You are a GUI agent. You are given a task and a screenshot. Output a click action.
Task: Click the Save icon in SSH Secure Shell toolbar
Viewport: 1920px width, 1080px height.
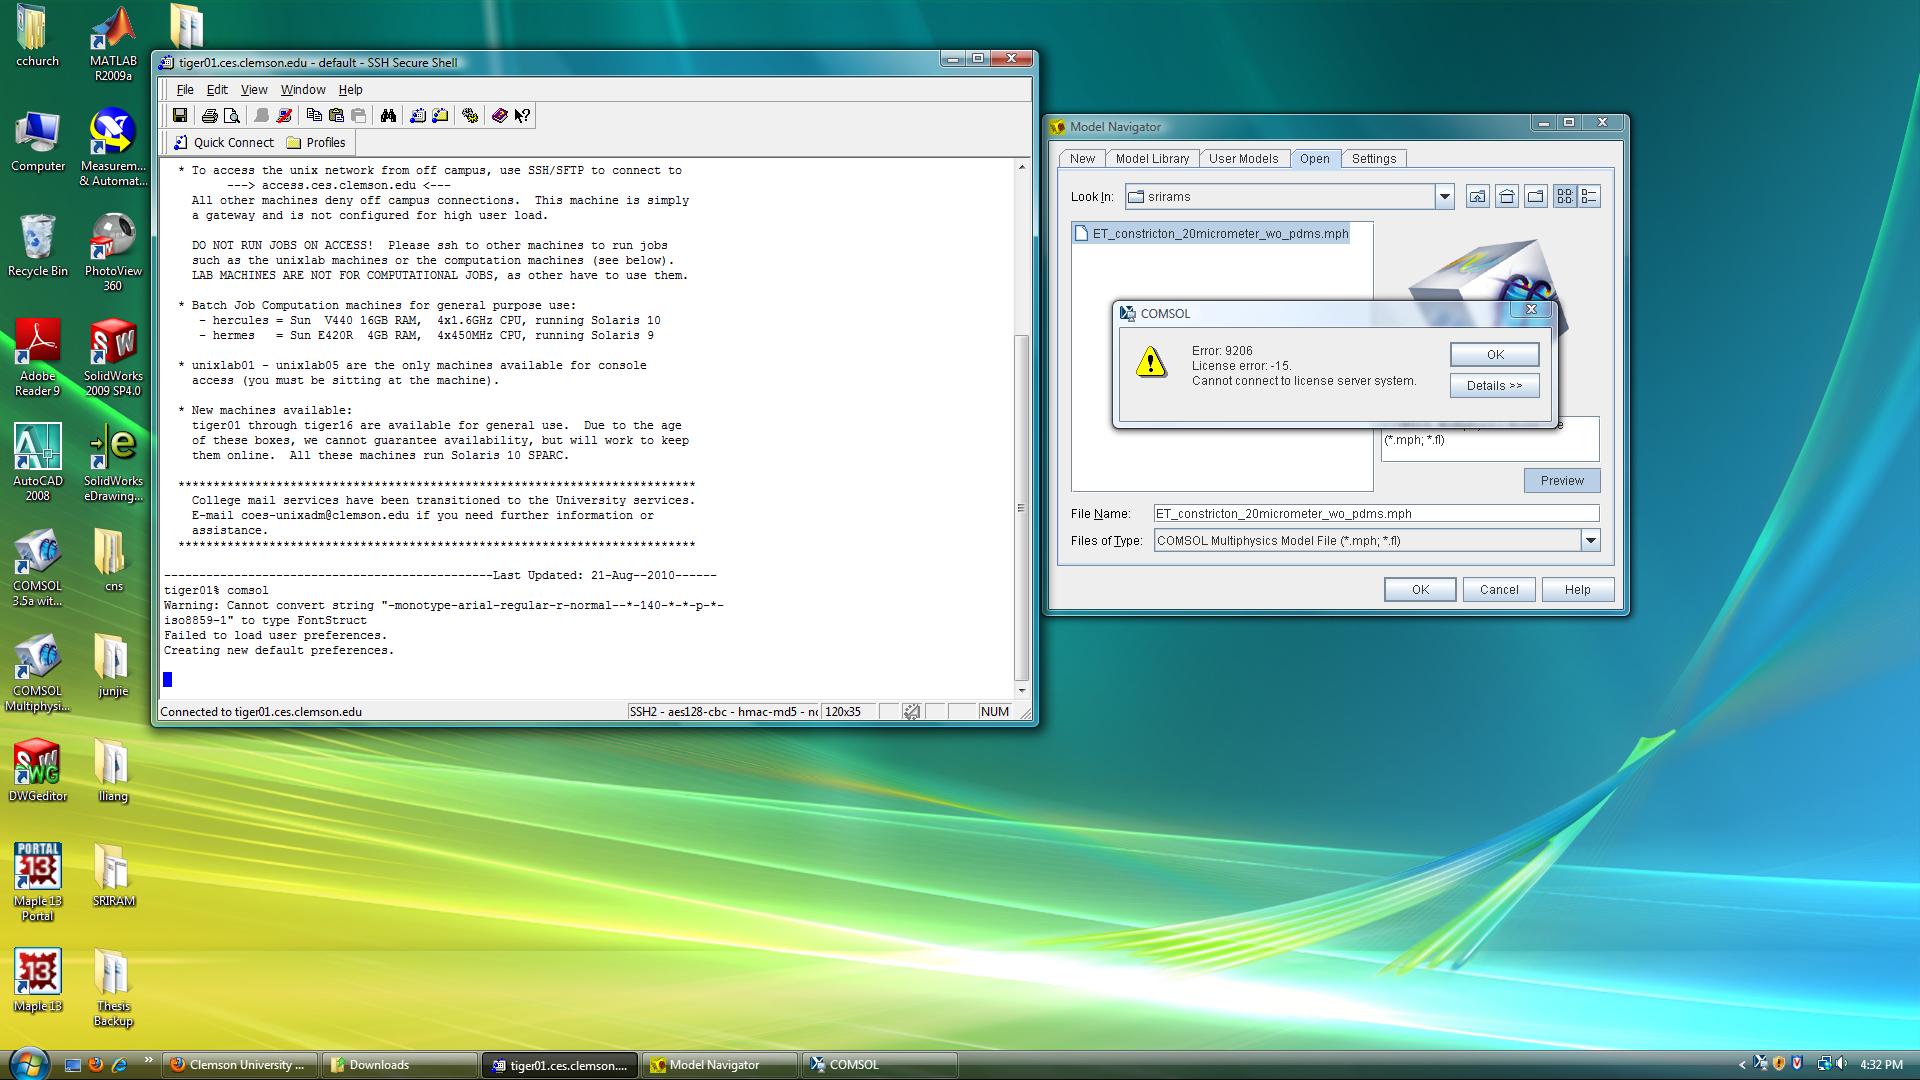pos(180,116)
